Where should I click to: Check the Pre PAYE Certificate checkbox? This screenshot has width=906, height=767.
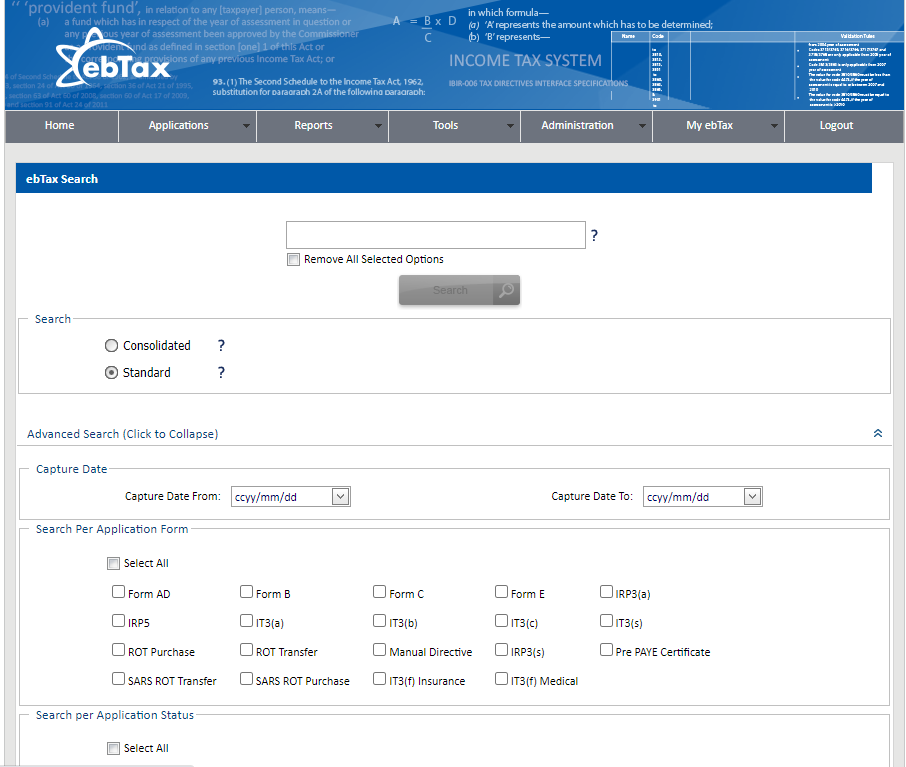(x=606, y=650)
